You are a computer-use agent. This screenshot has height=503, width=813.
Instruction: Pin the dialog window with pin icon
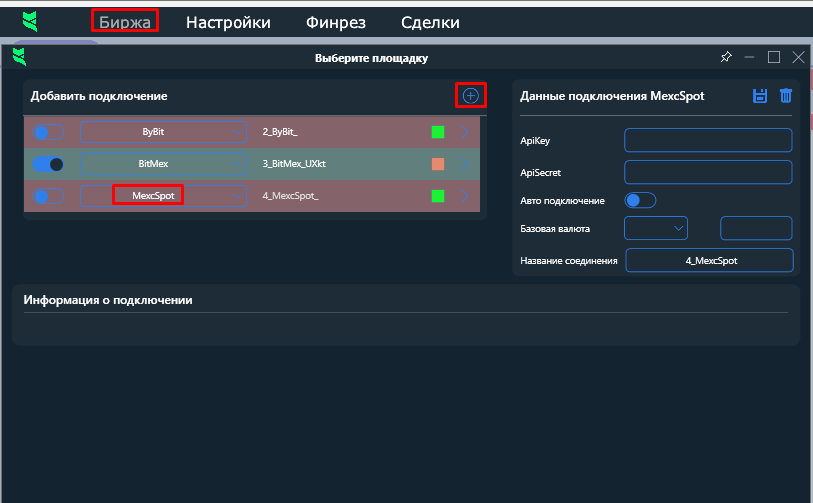(726, 58)
